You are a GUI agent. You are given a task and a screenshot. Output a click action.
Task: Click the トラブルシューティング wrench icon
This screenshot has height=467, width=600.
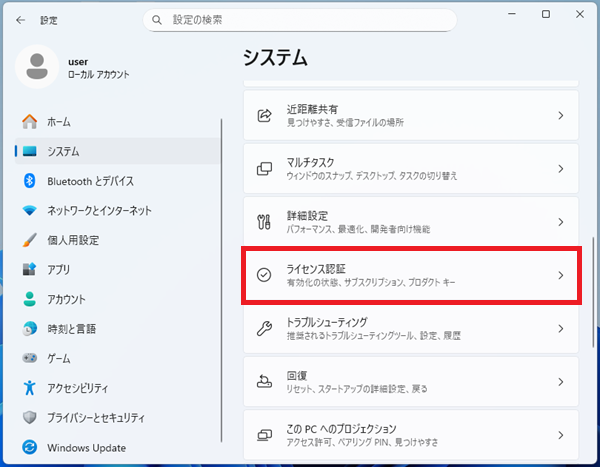[x=265, y=329]
